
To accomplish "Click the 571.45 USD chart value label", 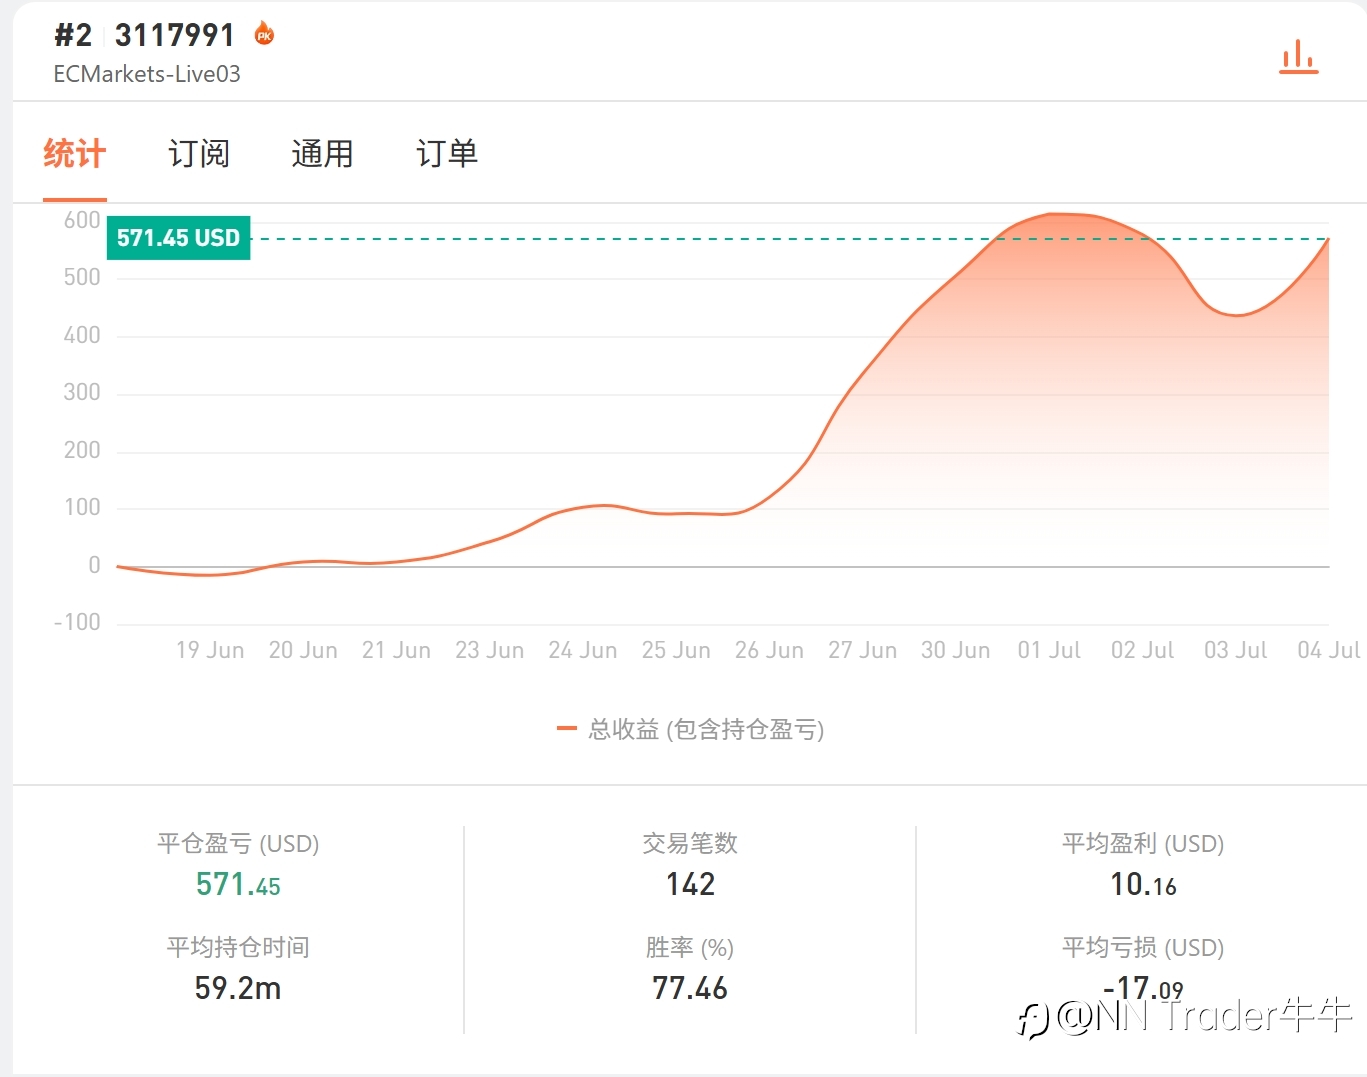I will 178,238.
